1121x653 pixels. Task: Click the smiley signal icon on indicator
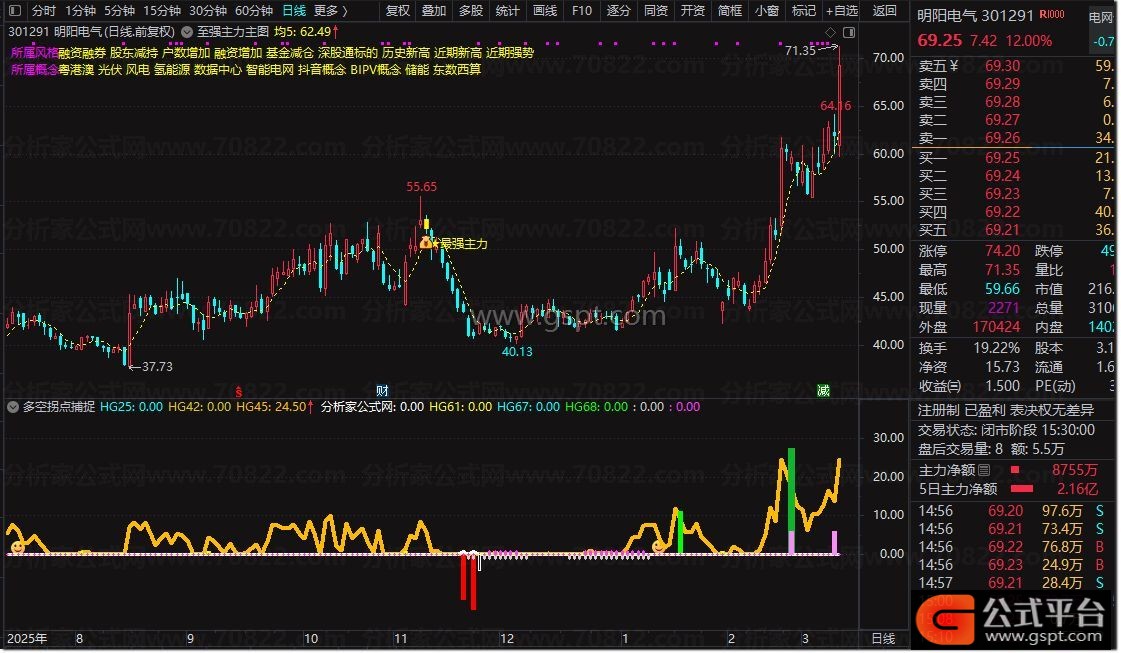pyautogui.click(x=18, y=547)
